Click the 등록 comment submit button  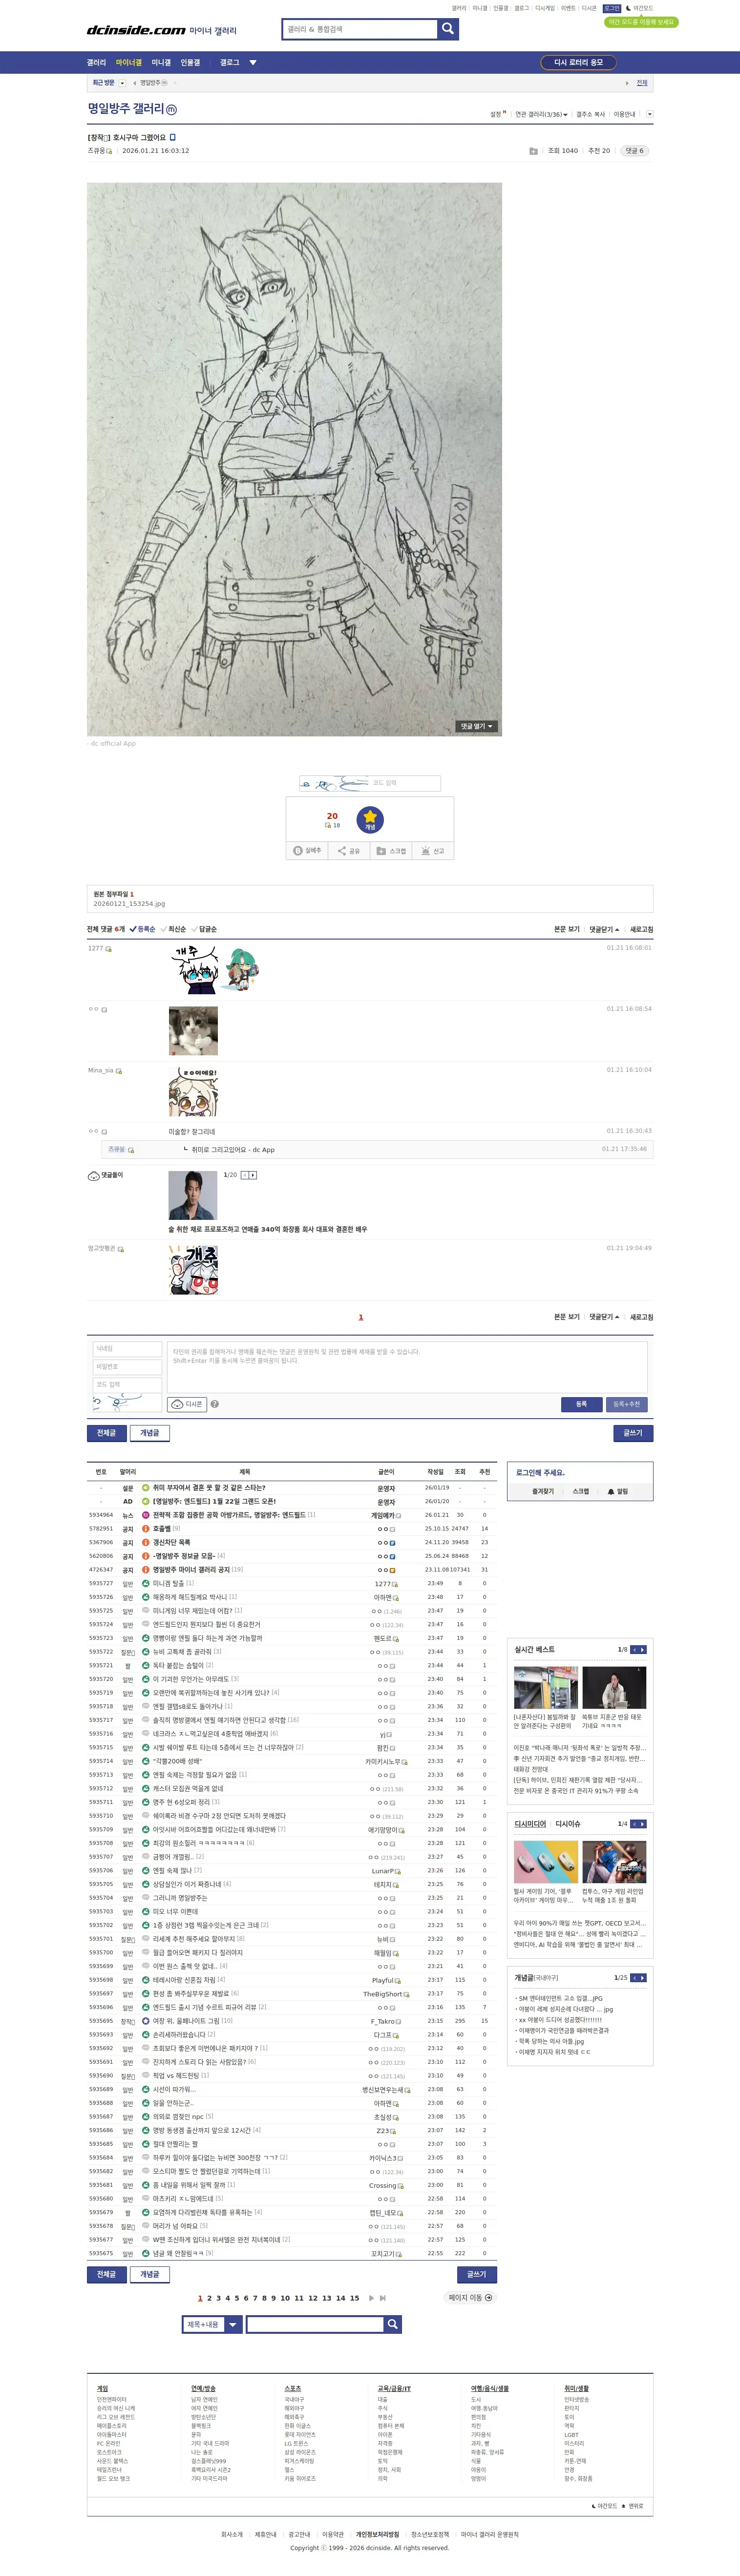pos(582,1404)
